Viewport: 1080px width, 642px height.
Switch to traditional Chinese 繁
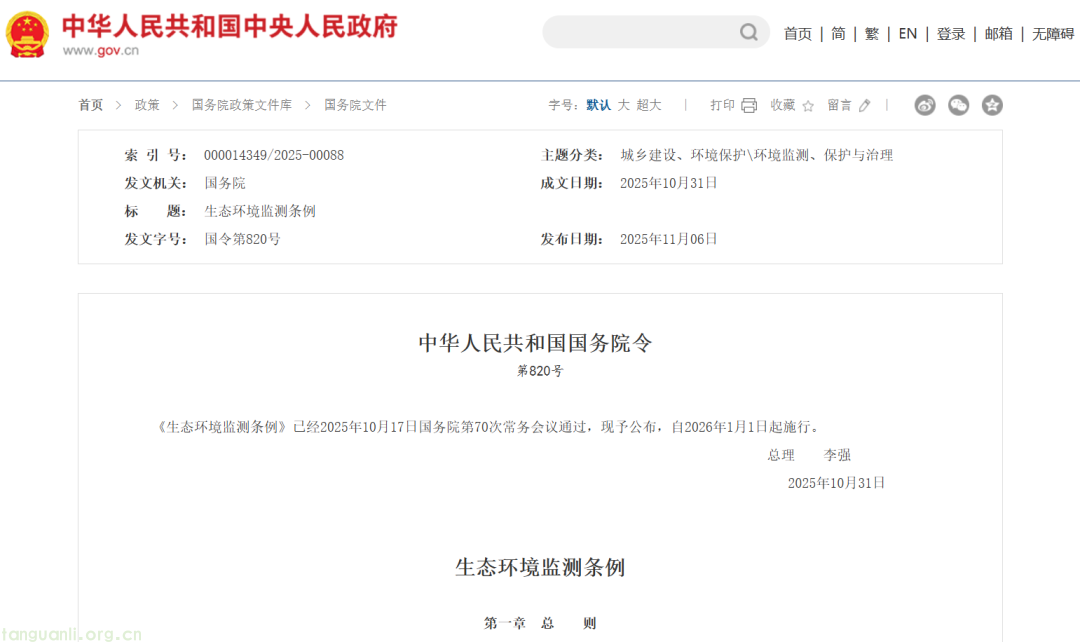coord(872,34)
